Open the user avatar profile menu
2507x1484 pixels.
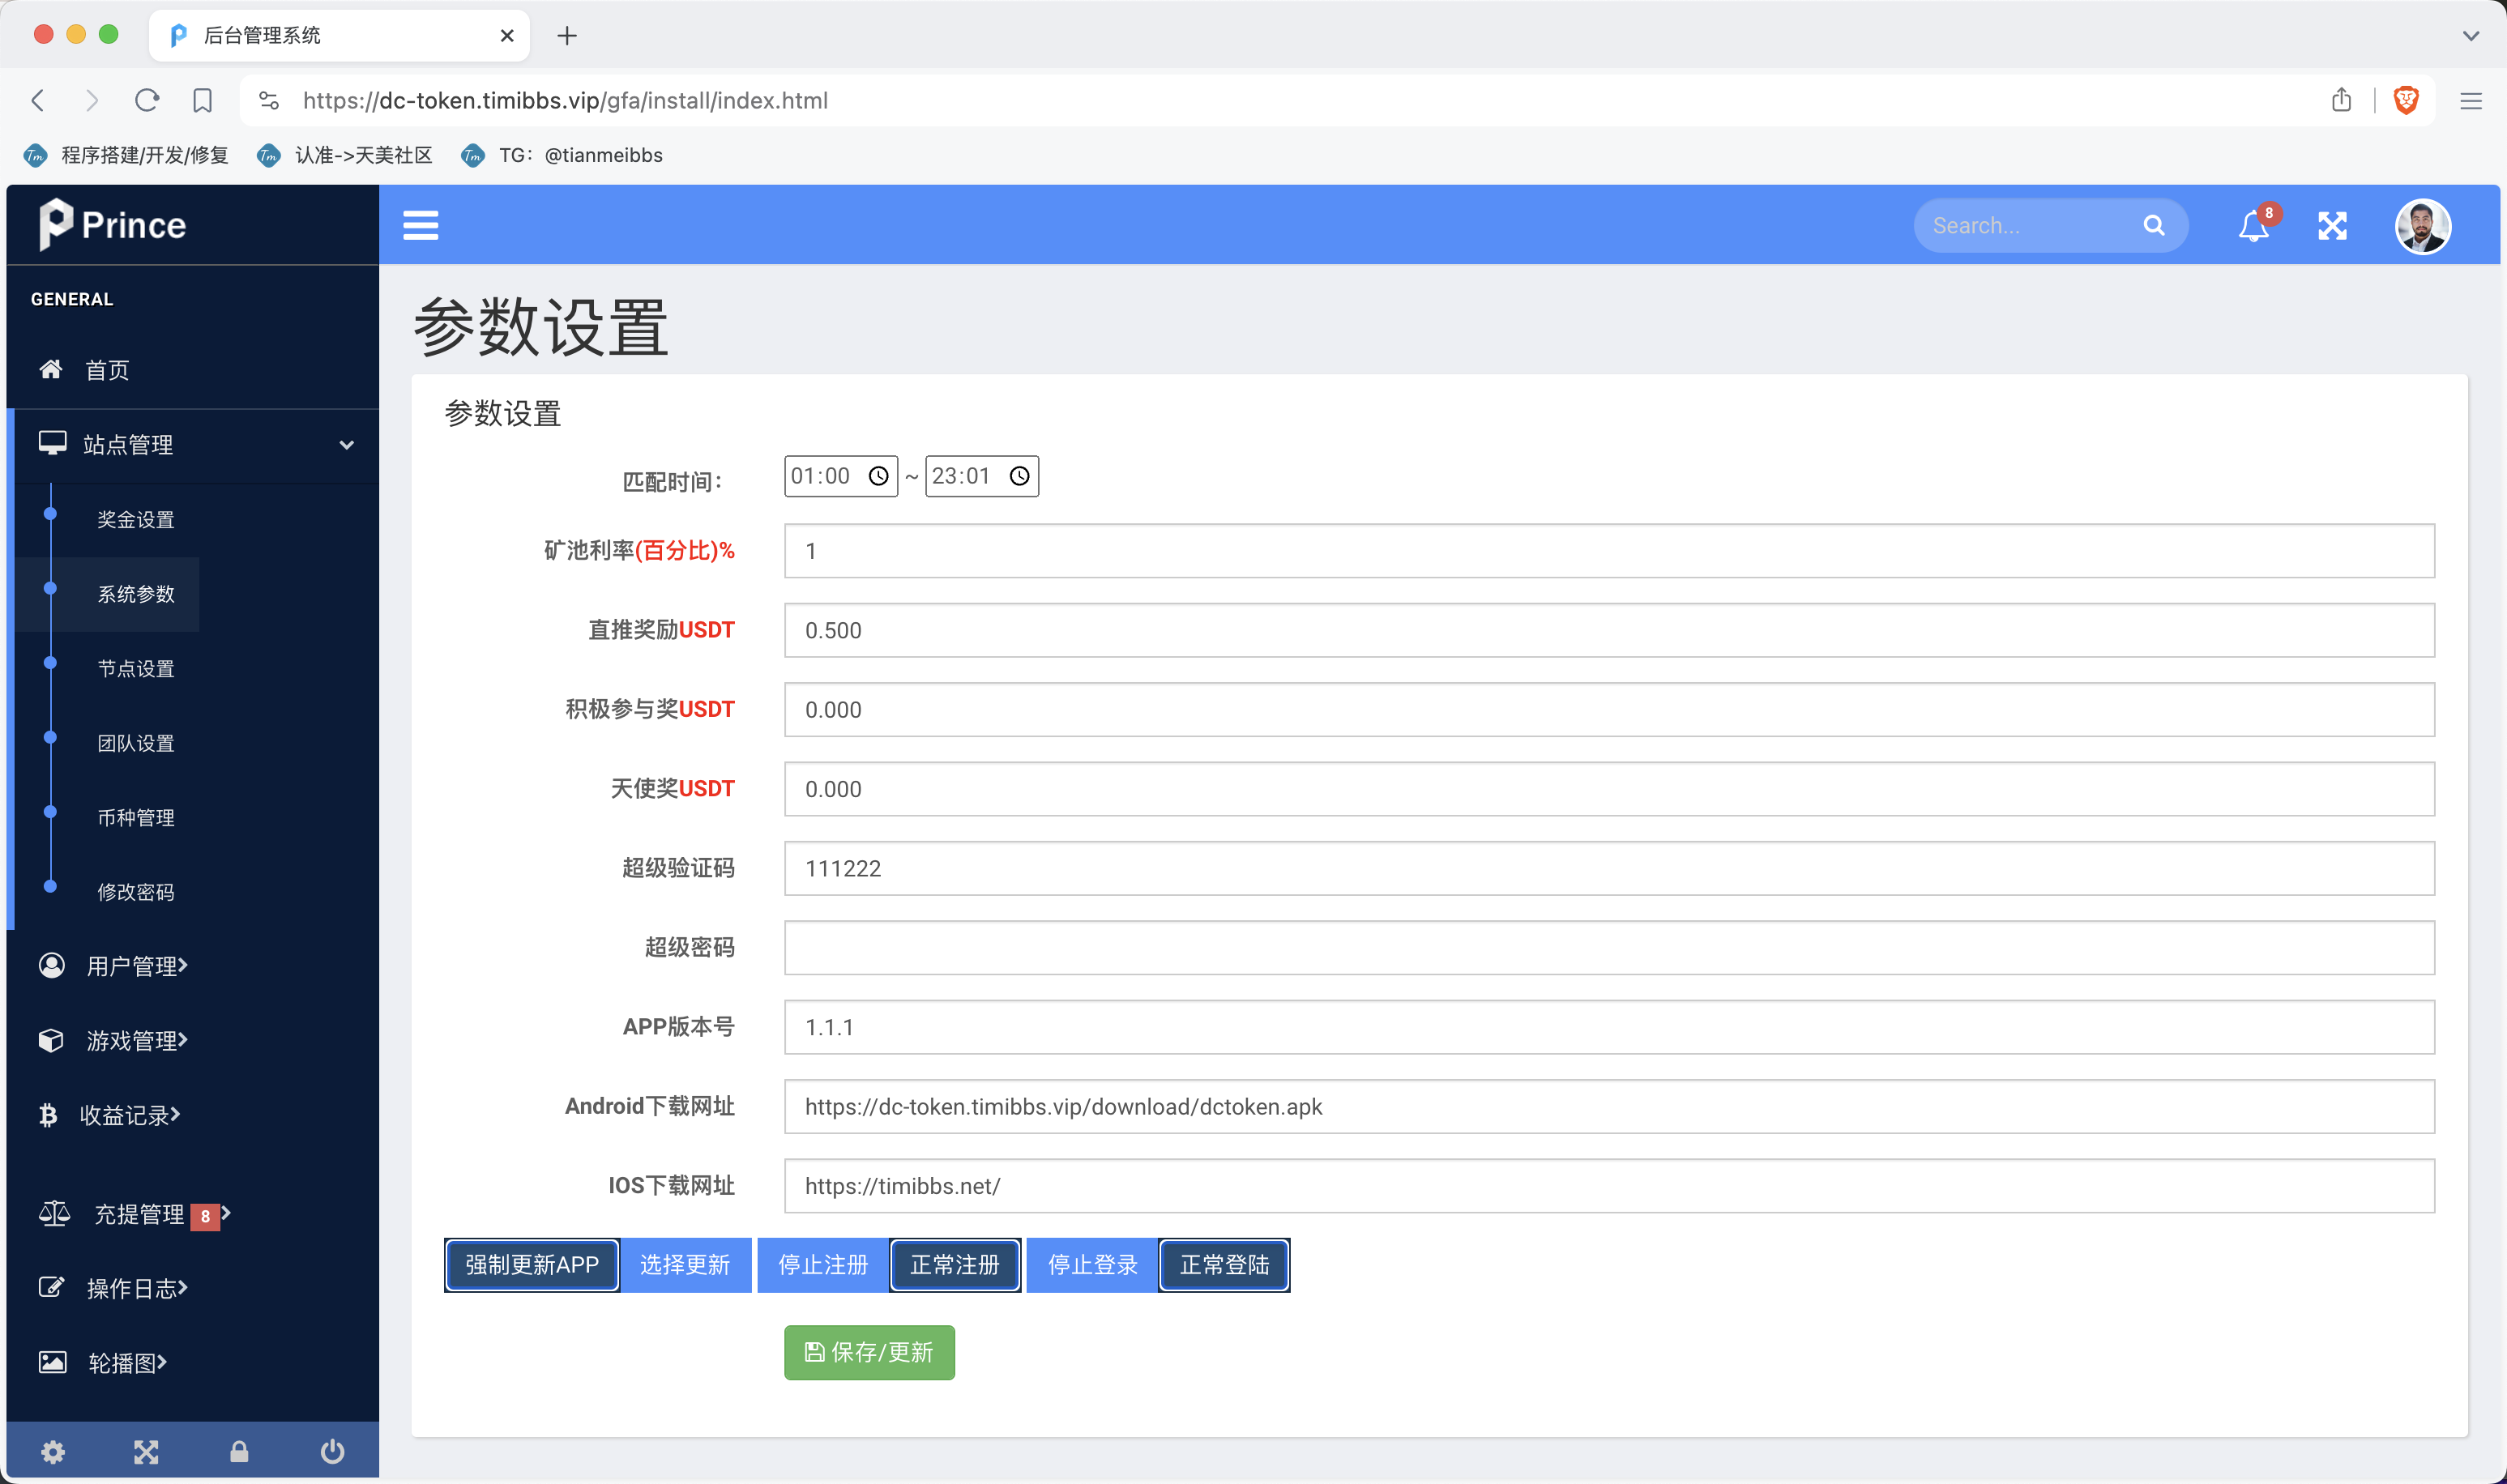click(x=2422, y=226)
